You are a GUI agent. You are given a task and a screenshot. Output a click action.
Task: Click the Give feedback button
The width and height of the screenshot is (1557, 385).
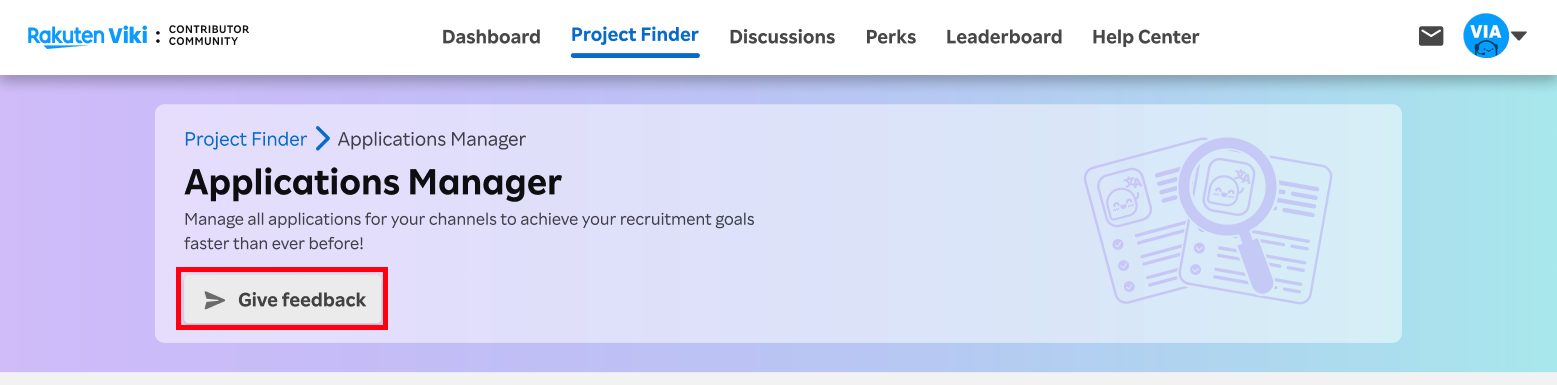(x=283, y=299)
